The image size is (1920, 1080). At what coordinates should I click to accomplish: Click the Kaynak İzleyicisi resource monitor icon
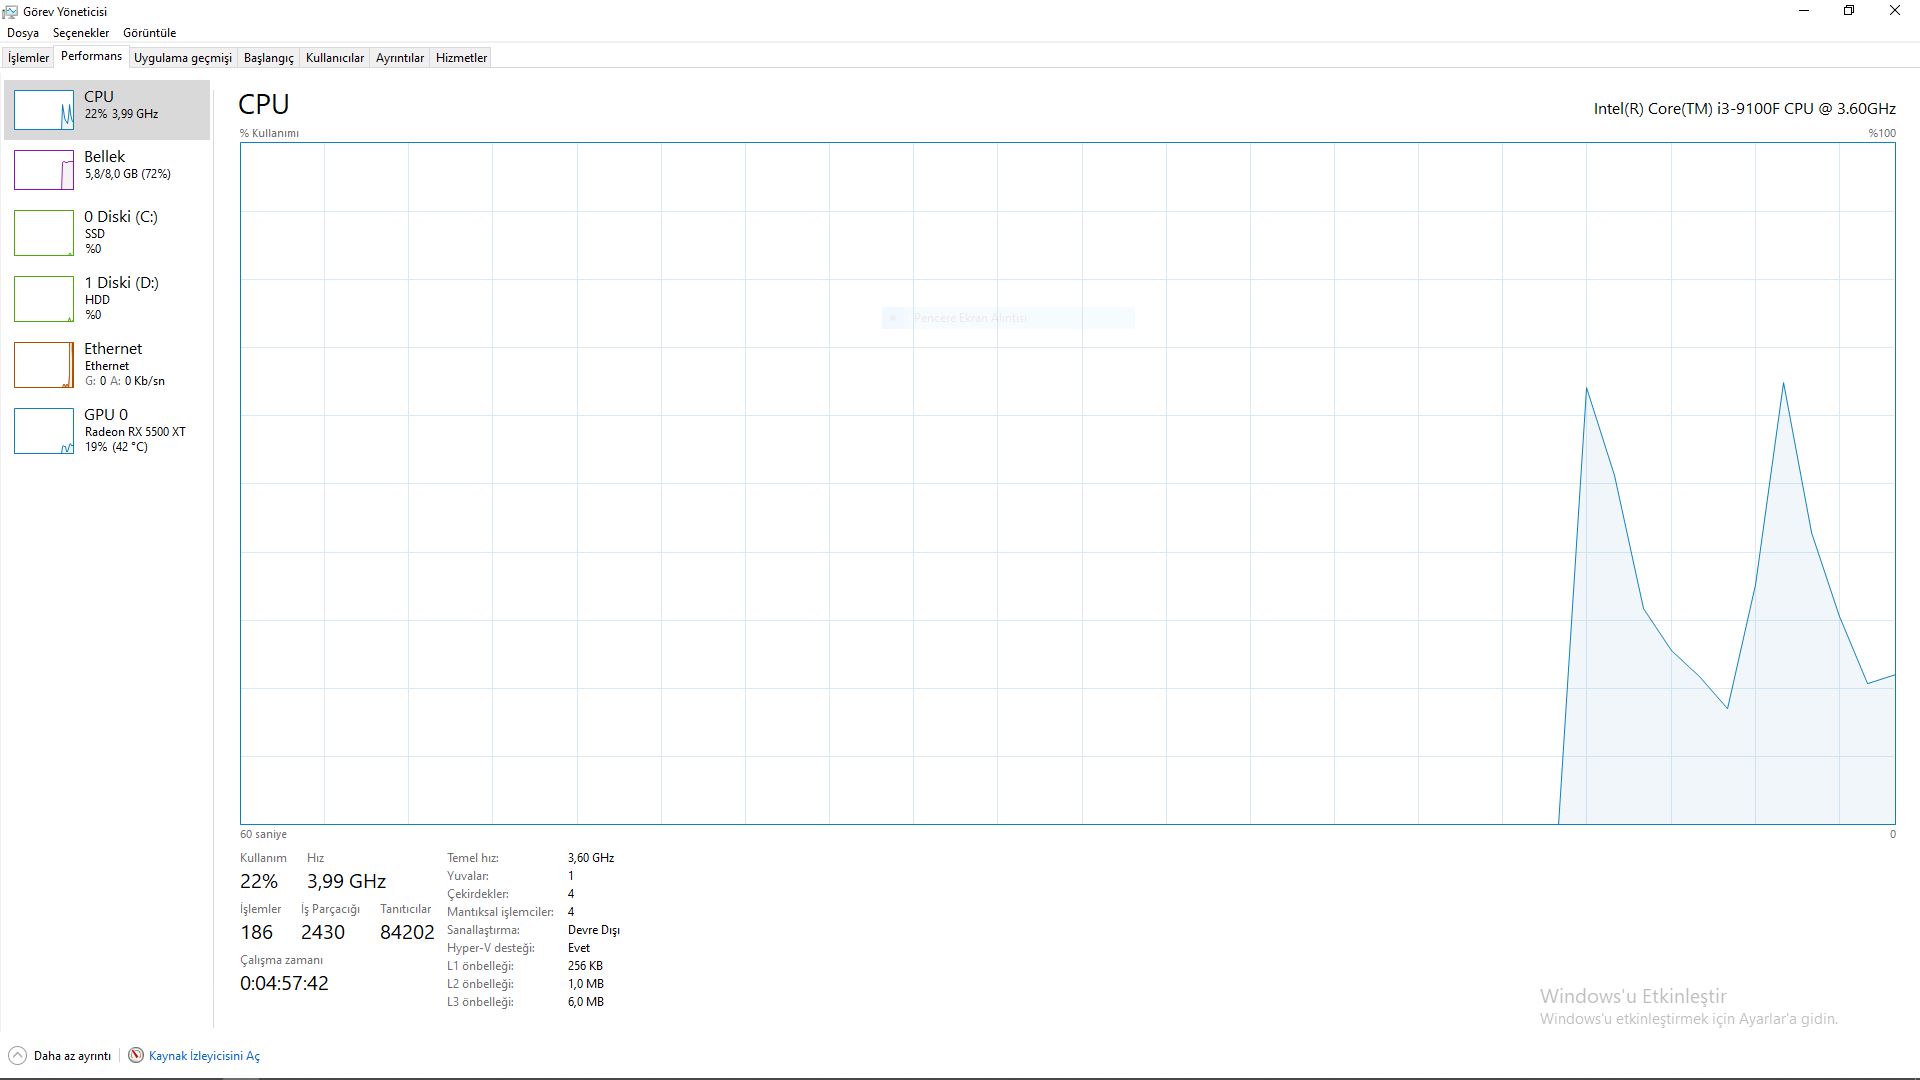tap(136, 1056)
